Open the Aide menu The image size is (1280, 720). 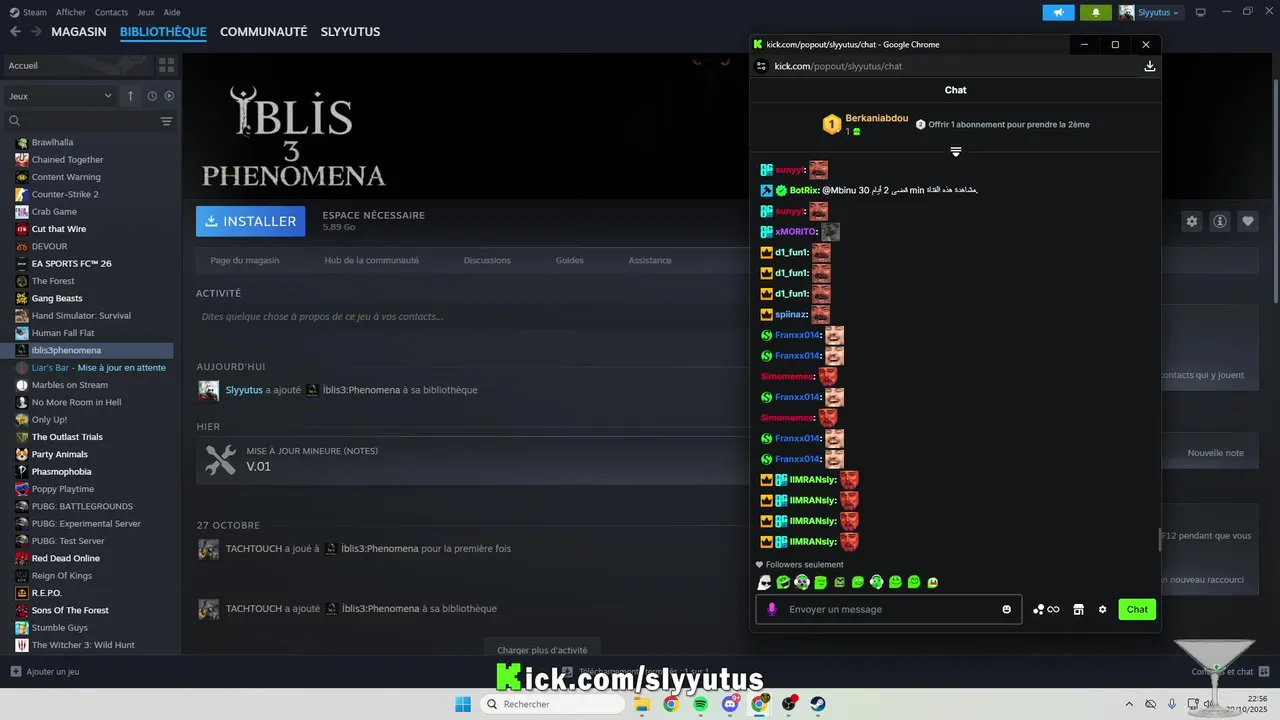point(172,12)
